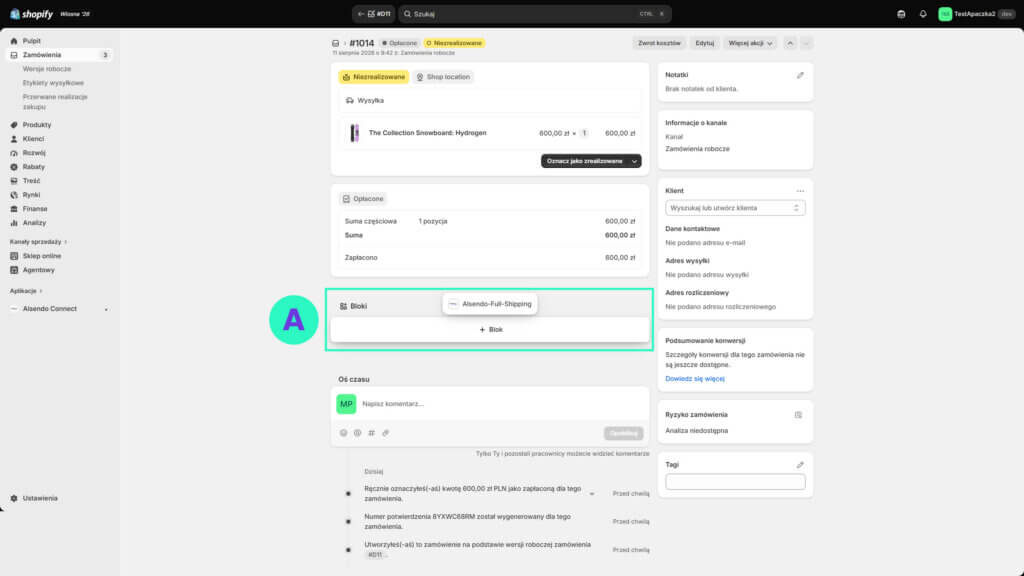Insert emoji in comment
This screenshot has height=576, width=1024.
344,433
